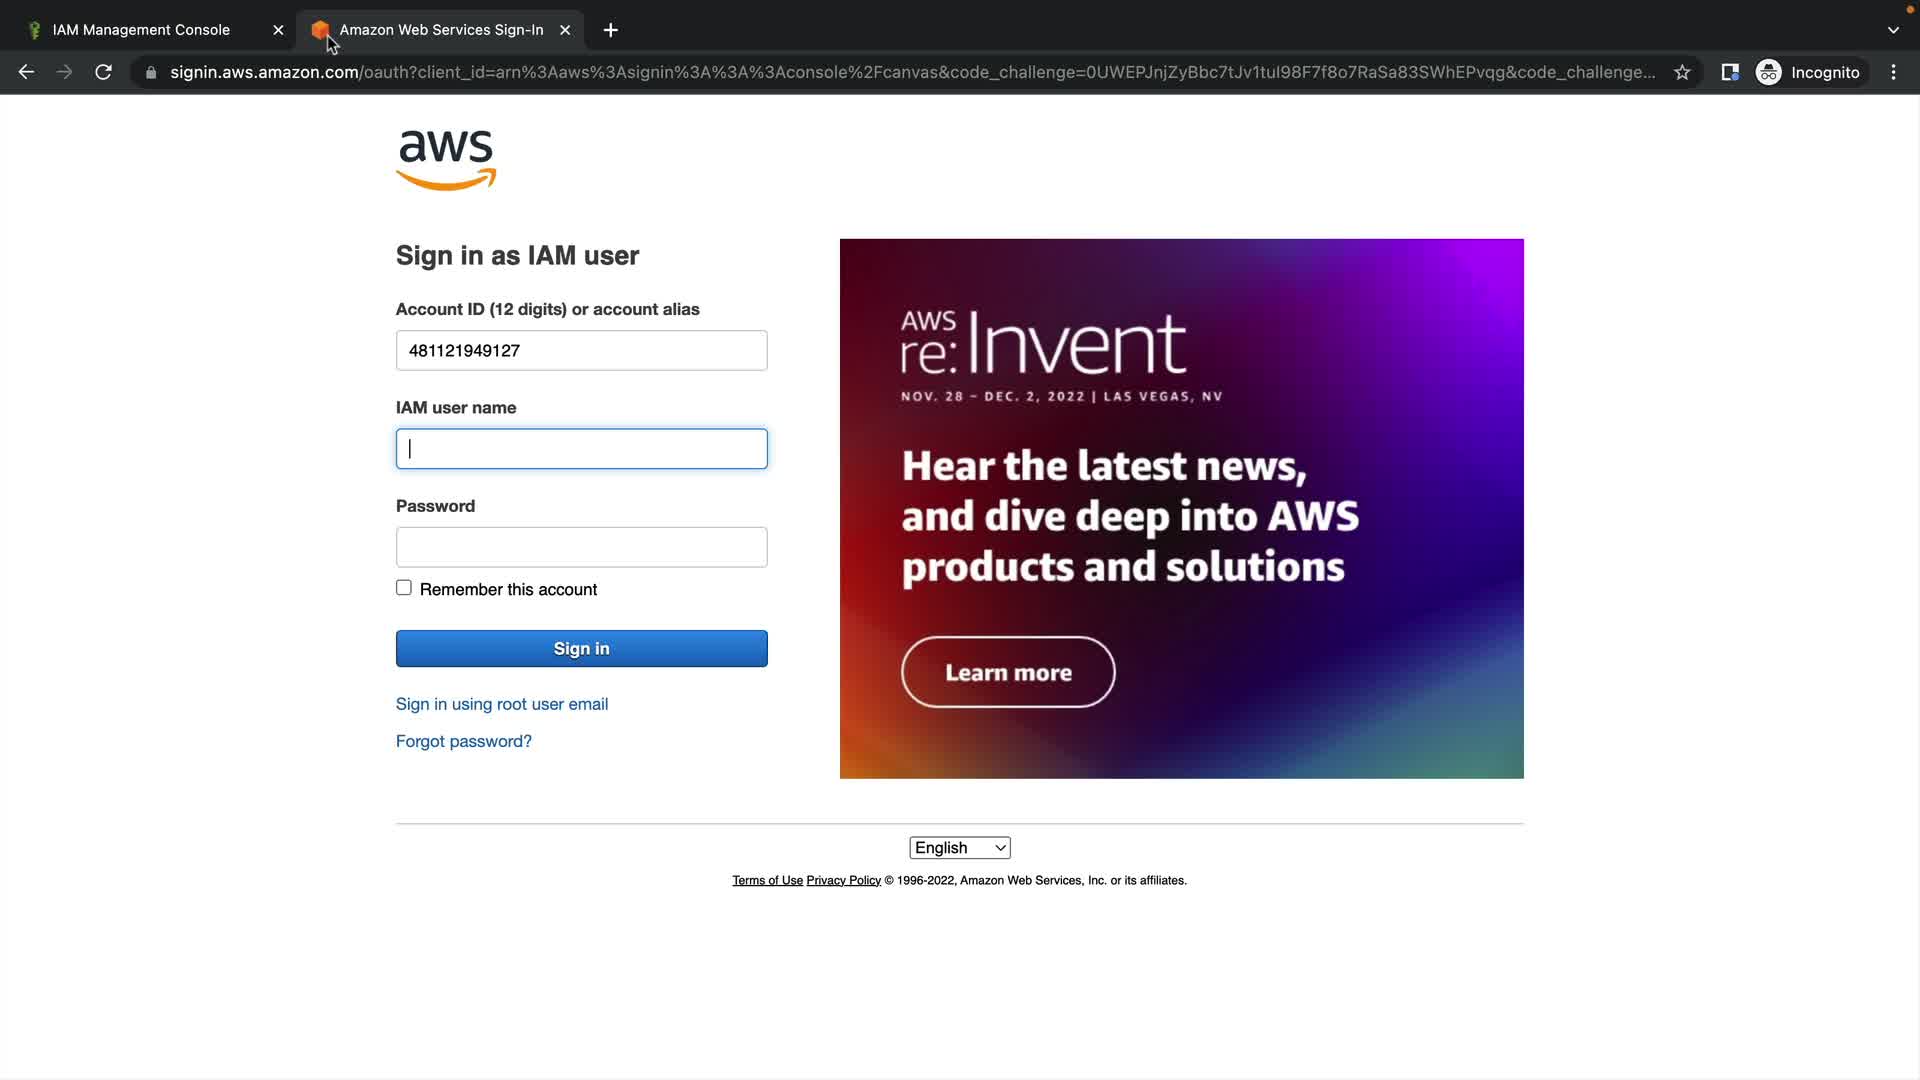The width and height of the screenshot is (1920, 1080).
Task: Open the English language dropdown
Action: (x=959, y=848)
